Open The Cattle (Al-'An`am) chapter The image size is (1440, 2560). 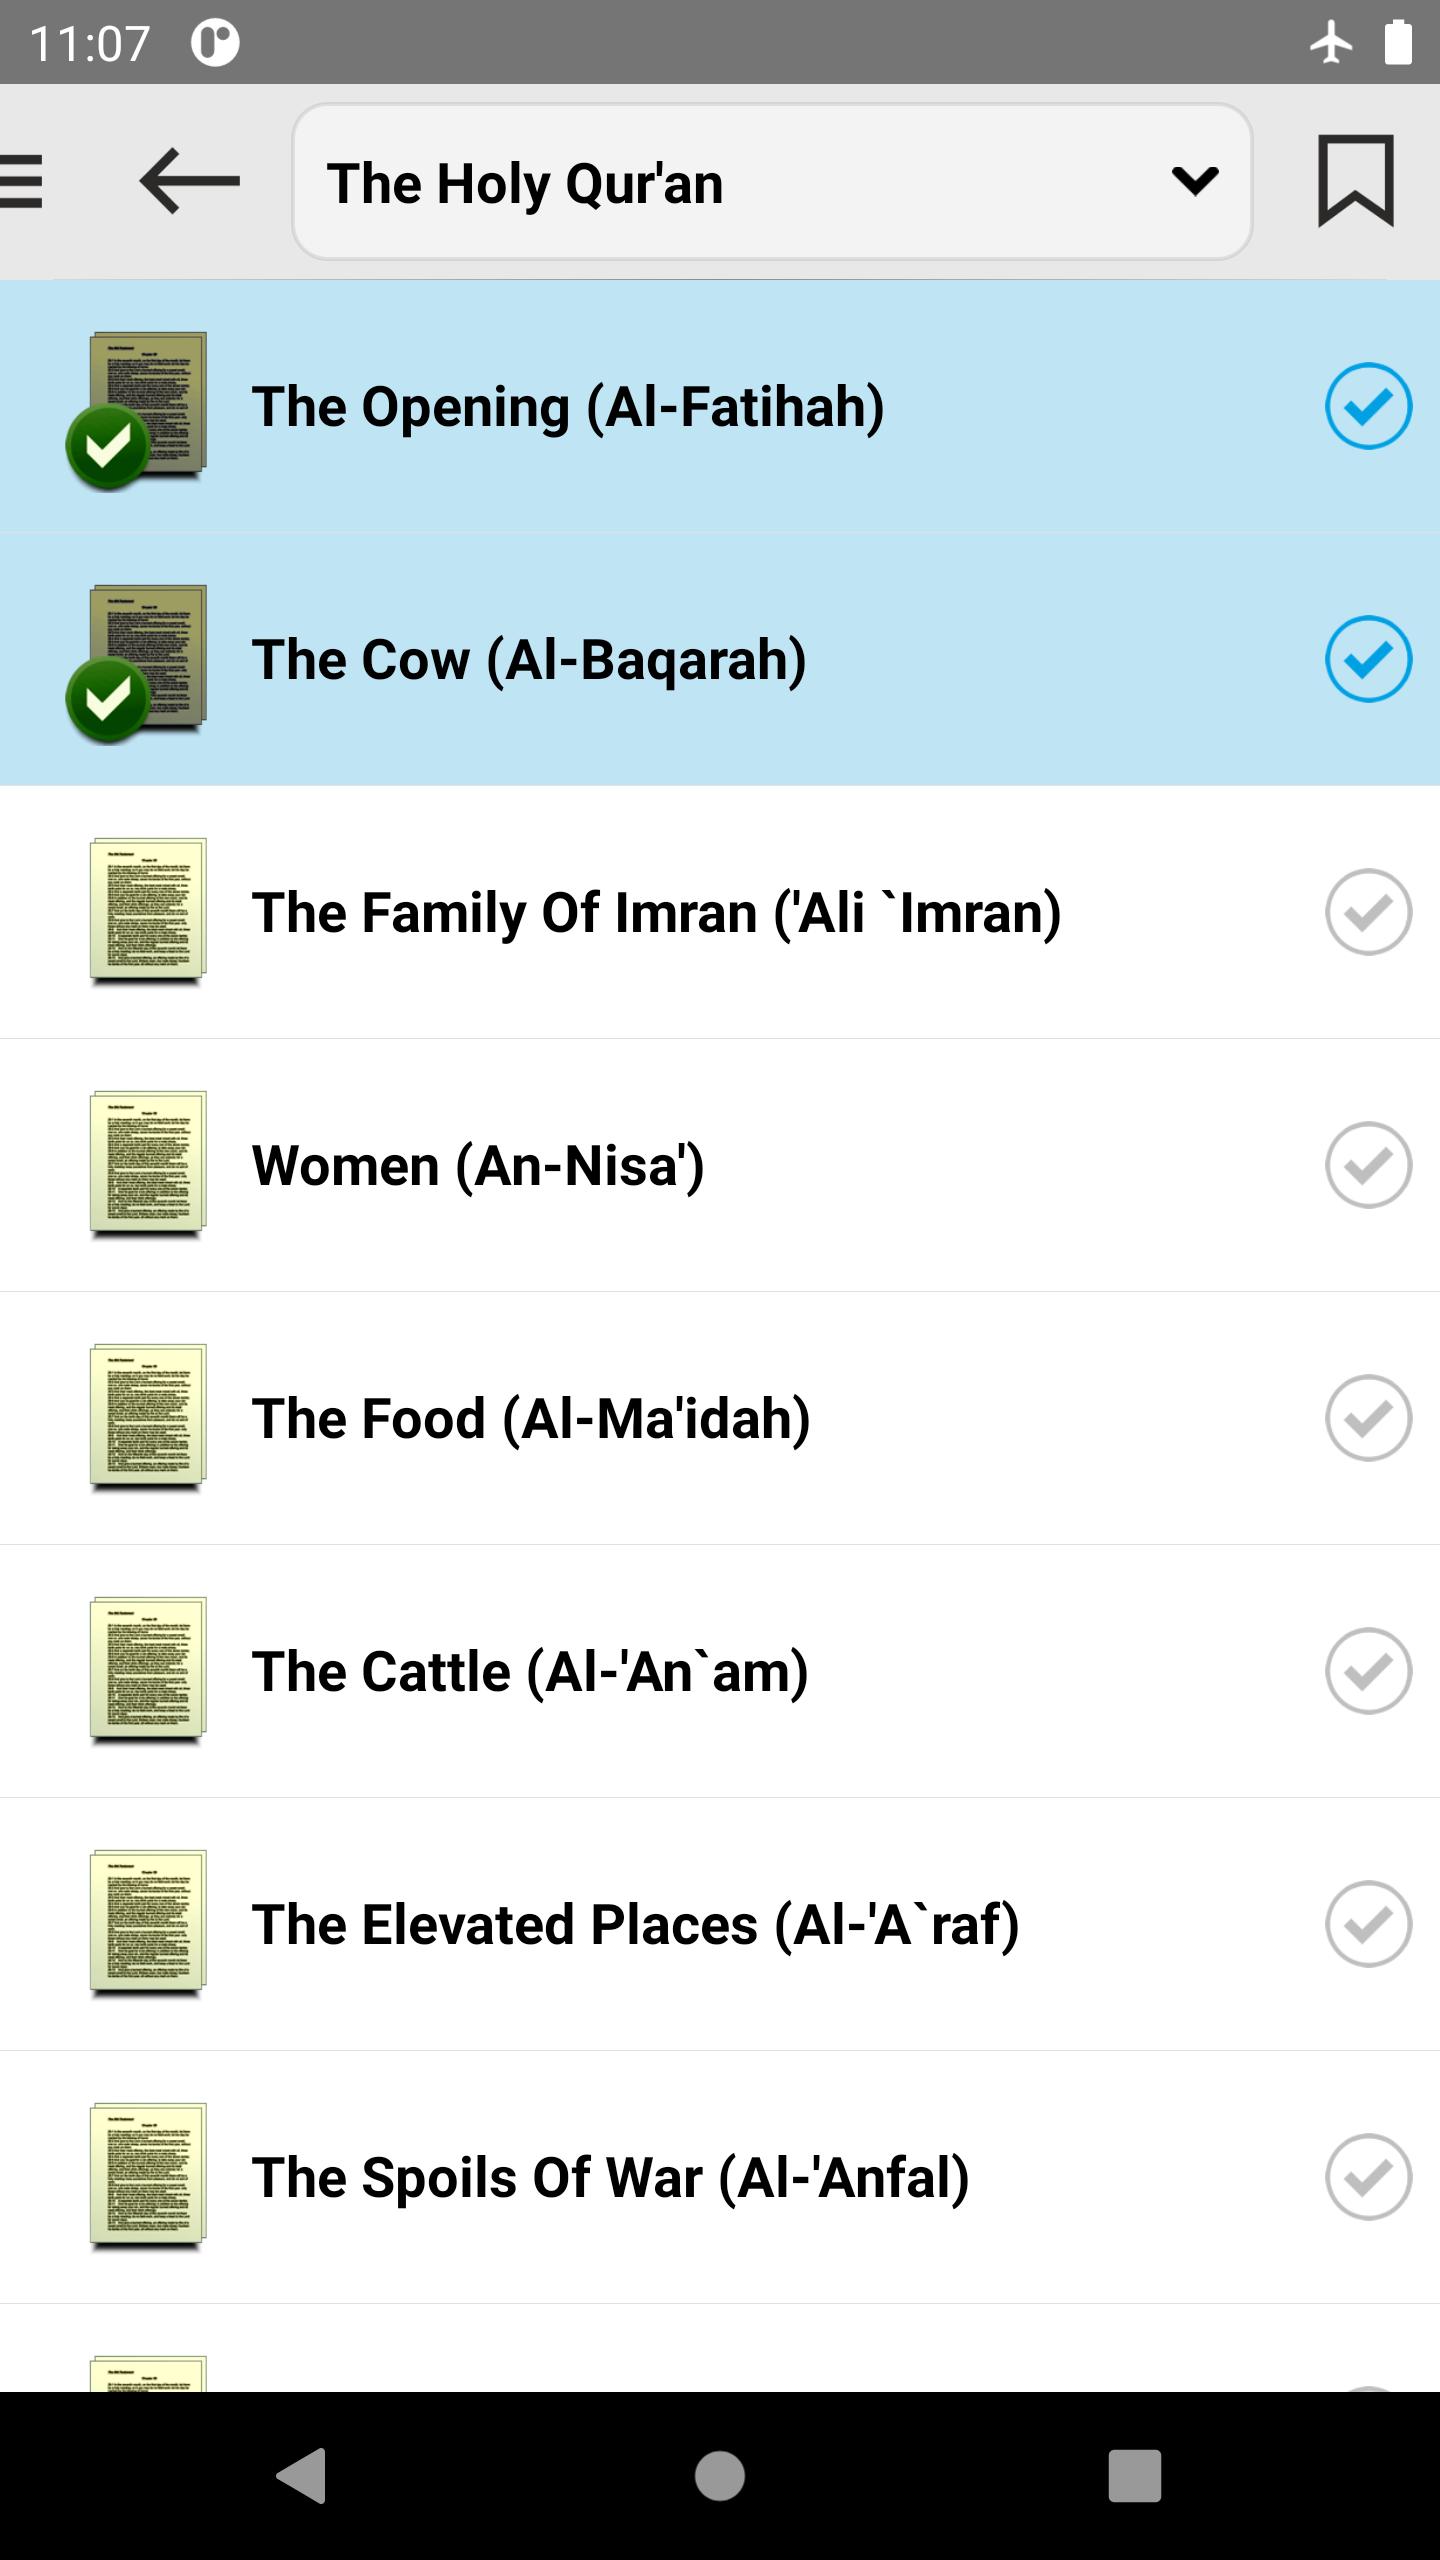click(x=720, y=1671)
